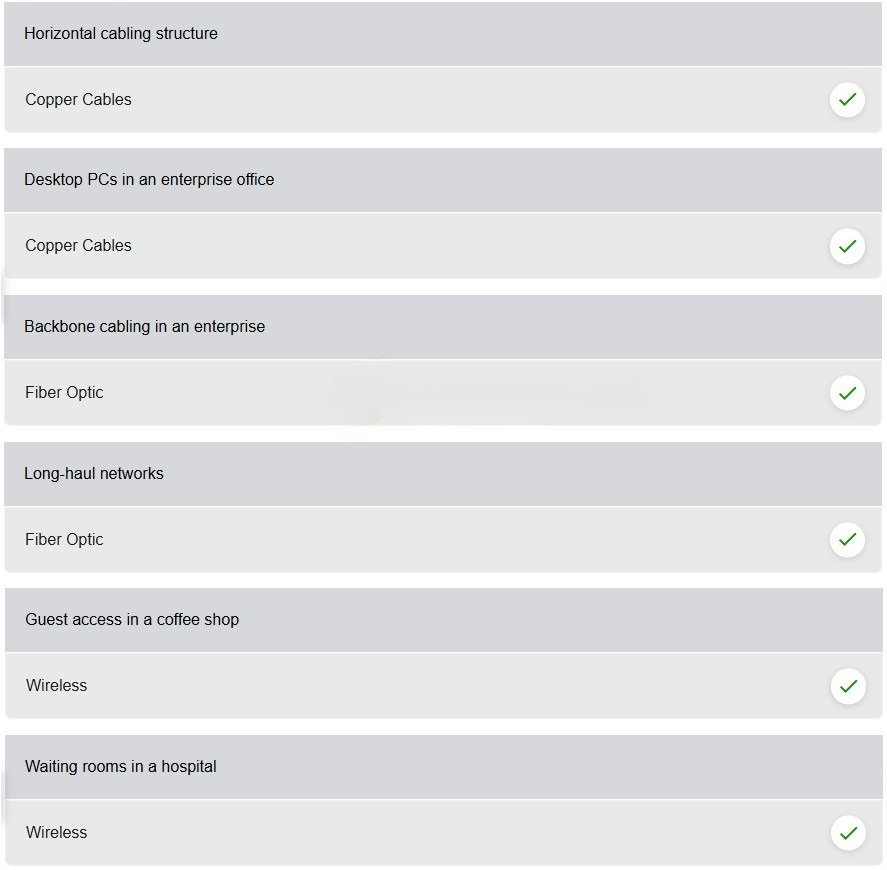Select Waiting rooms in a hospital header
This screenshot has width=887, height=870.
tap(444, 767)
